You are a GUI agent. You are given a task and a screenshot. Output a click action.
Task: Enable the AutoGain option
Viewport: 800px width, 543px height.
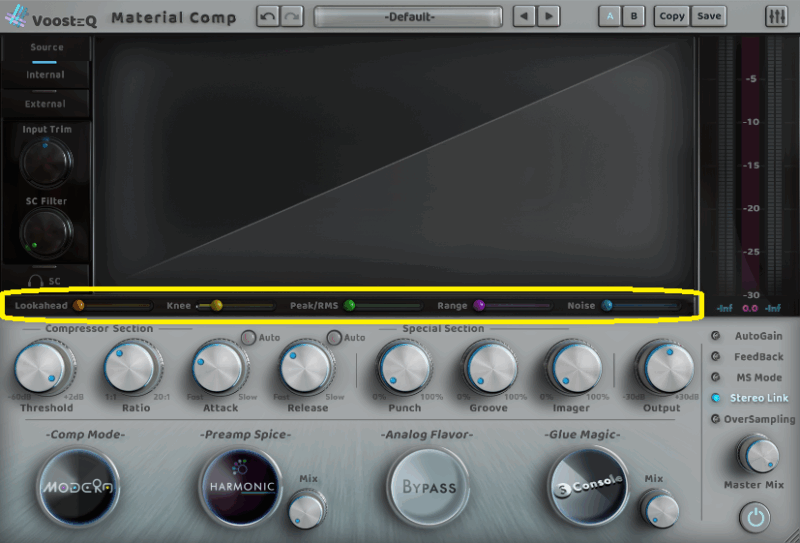(715, 337)
